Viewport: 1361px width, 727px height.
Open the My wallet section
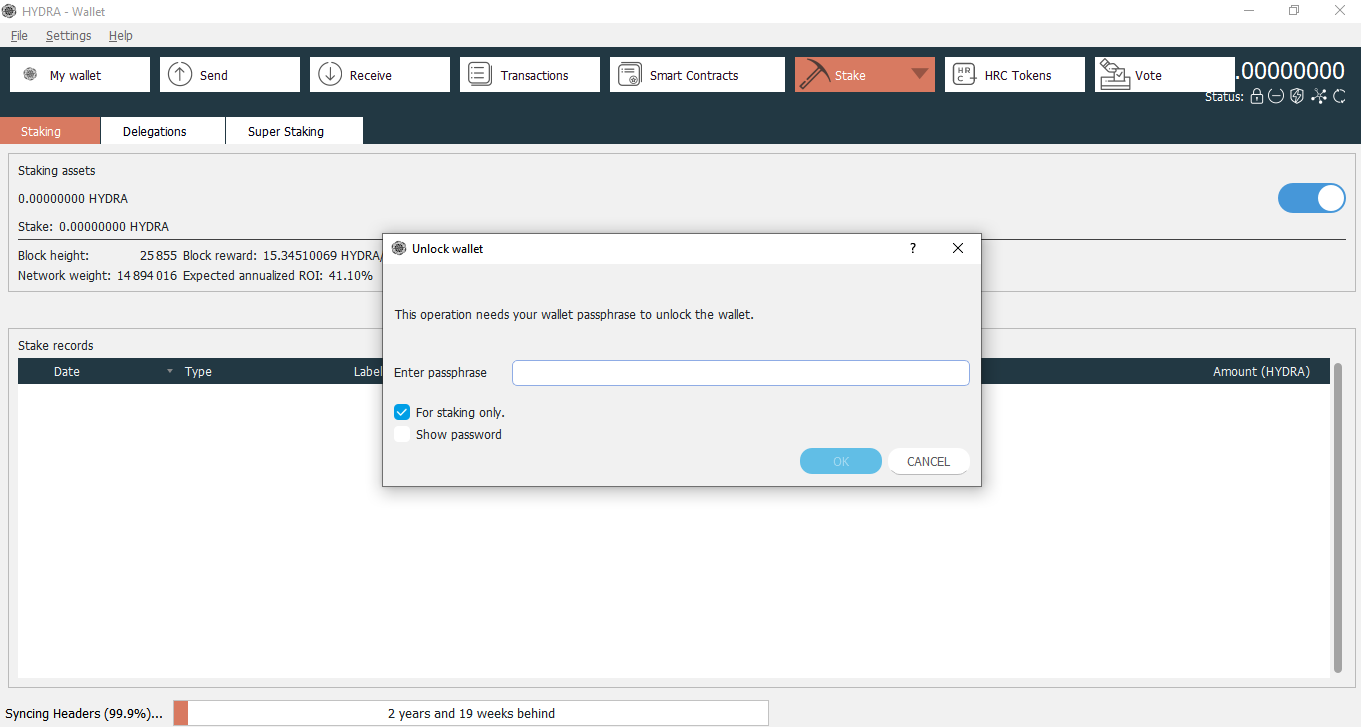click(79, 74)
